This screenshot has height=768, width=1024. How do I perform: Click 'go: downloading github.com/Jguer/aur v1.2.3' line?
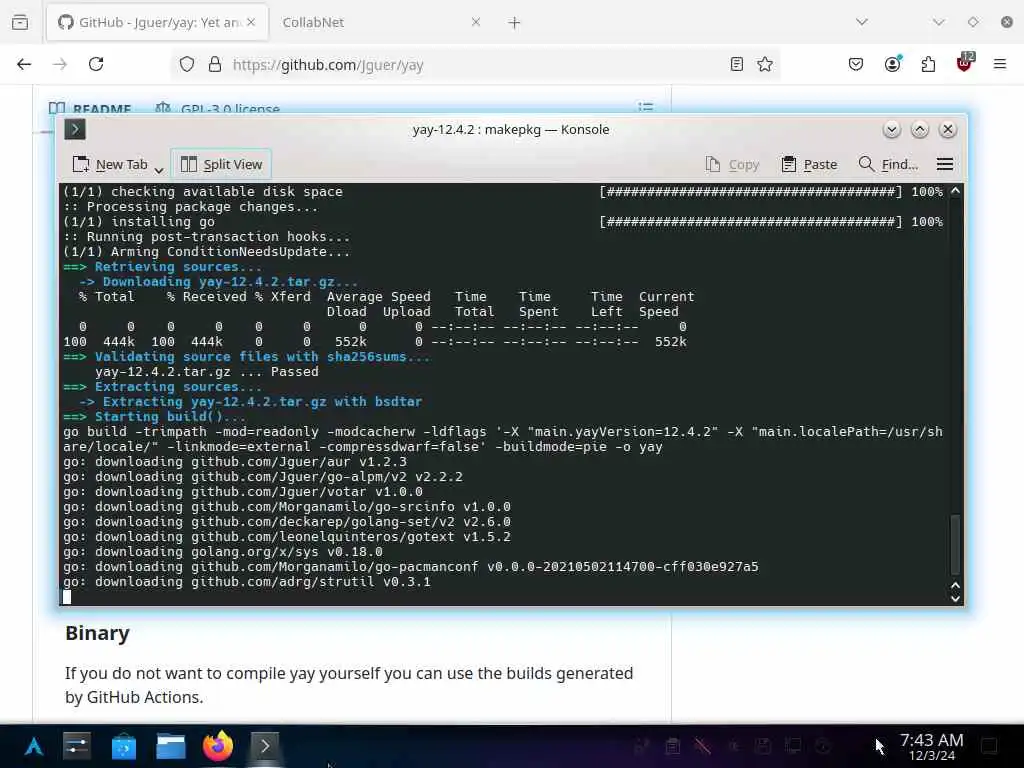(235, 462)
